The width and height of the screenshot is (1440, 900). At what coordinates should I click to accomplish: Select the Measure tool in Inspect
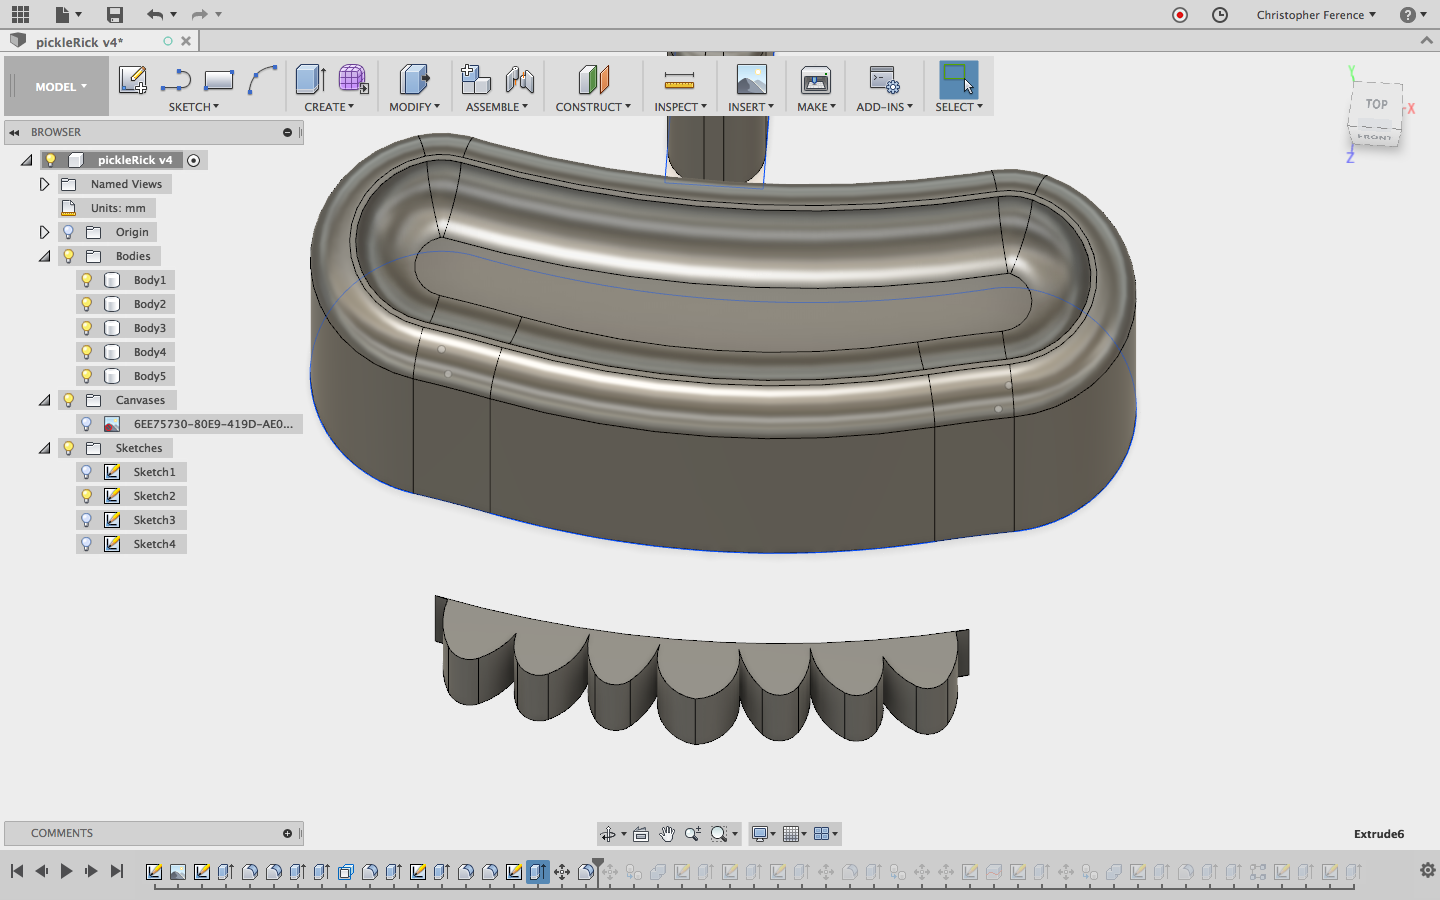[679, 80]
